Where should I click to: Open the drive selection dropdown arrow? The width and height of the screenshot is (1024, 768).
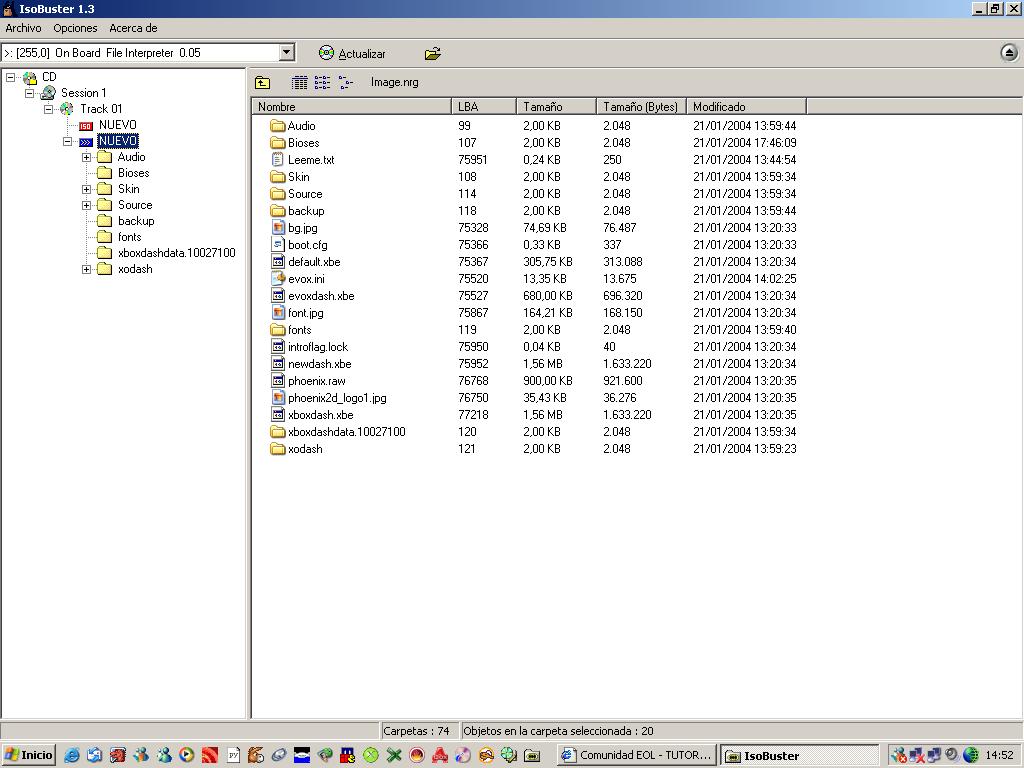click(286, 53)
